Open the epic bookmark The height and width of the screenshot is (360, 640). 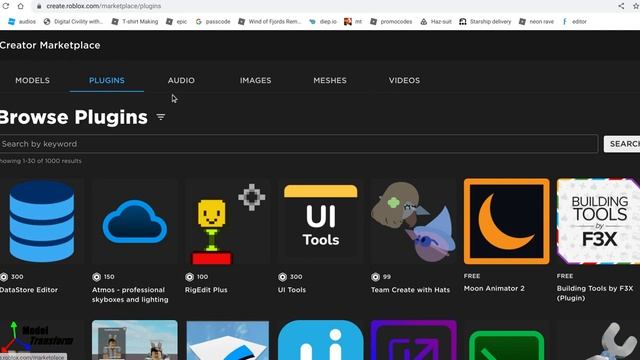point(177,22)
